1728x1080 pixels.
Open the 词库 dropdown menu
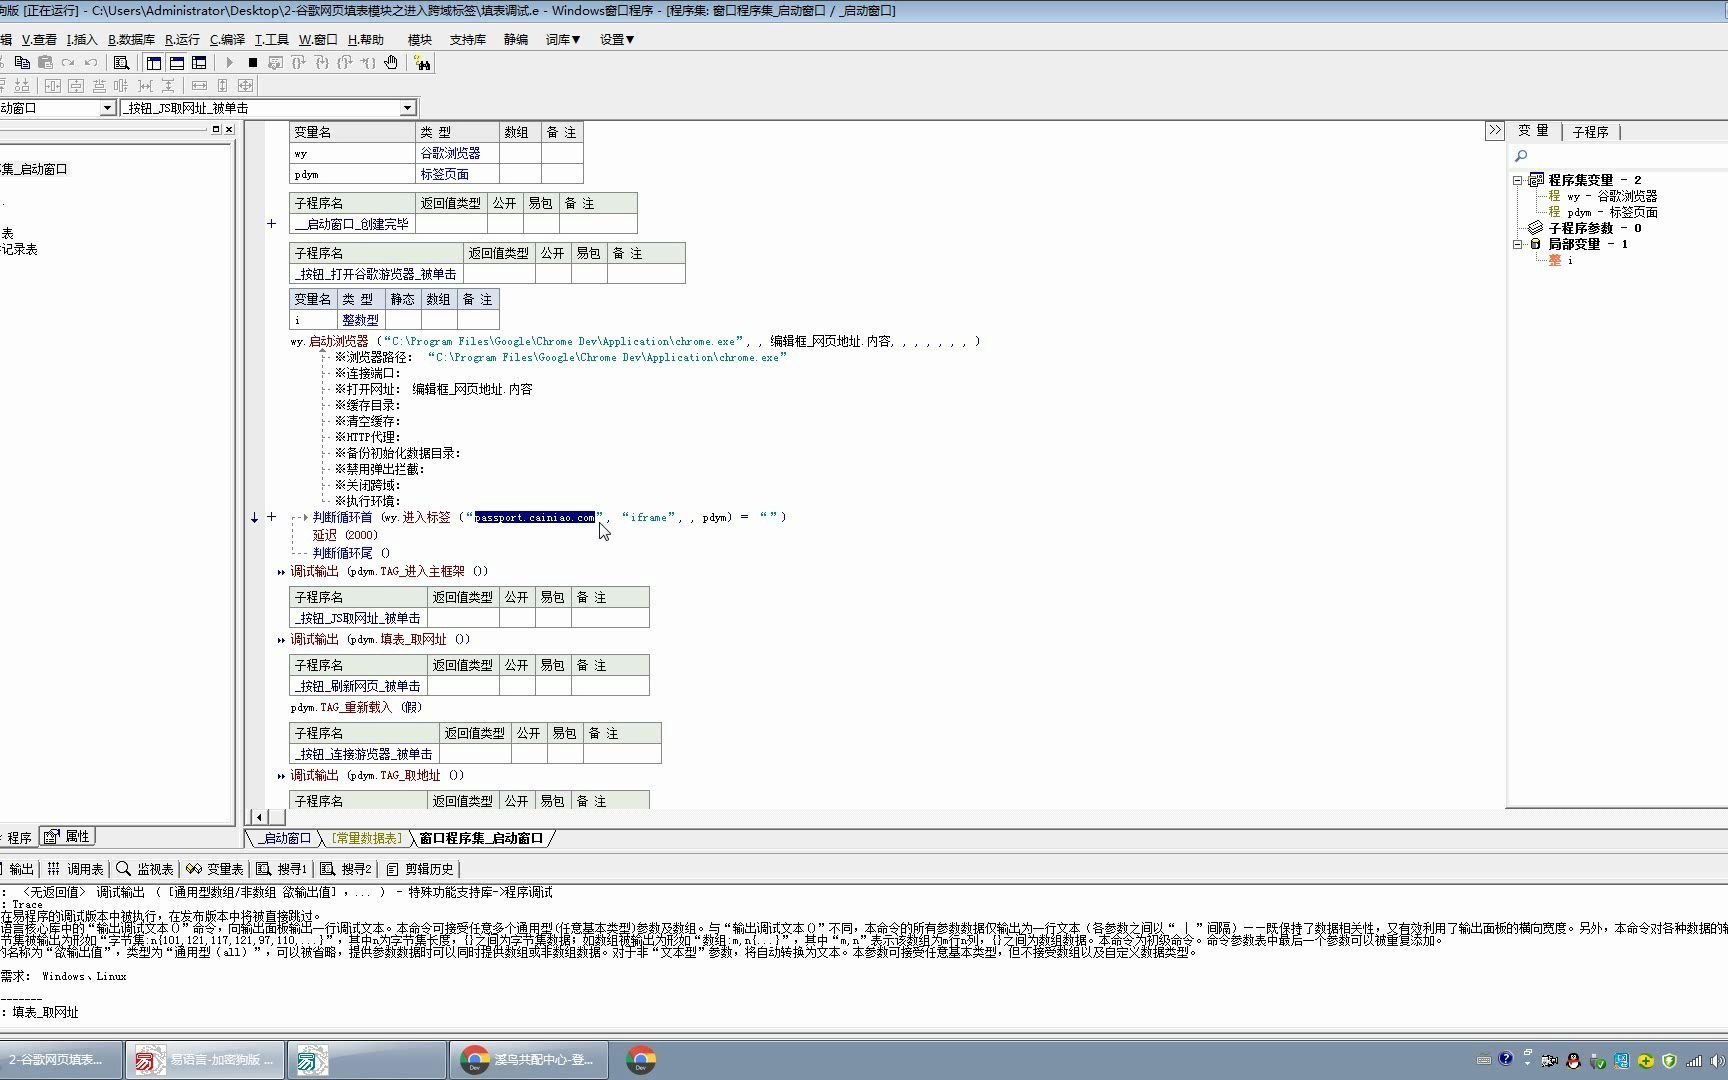pos(563,40)
